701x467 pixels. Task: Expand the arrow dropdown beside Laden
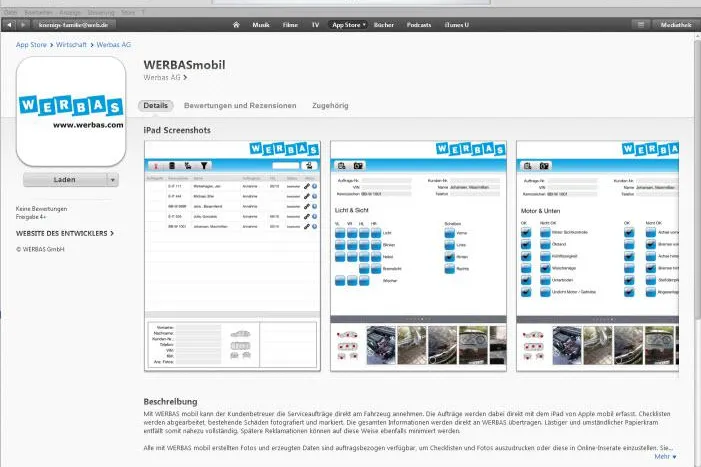coord(113,180)
